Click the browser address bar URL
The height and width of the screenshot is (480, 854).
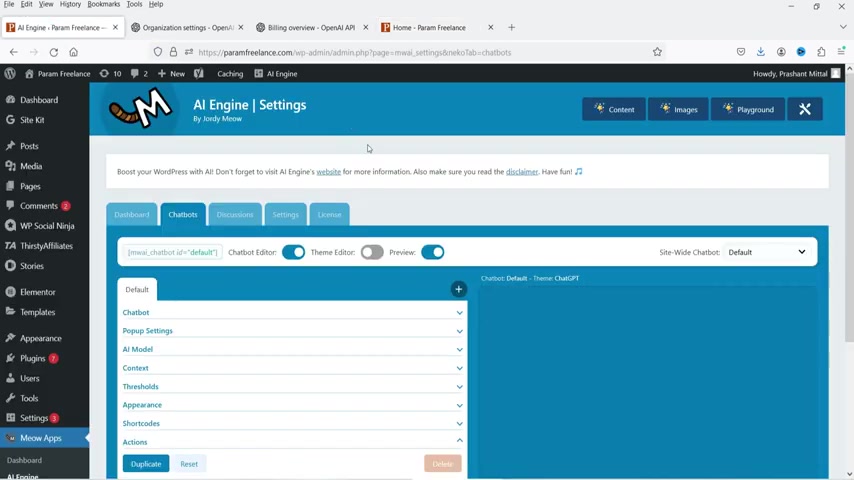click(x=355, y=52)
